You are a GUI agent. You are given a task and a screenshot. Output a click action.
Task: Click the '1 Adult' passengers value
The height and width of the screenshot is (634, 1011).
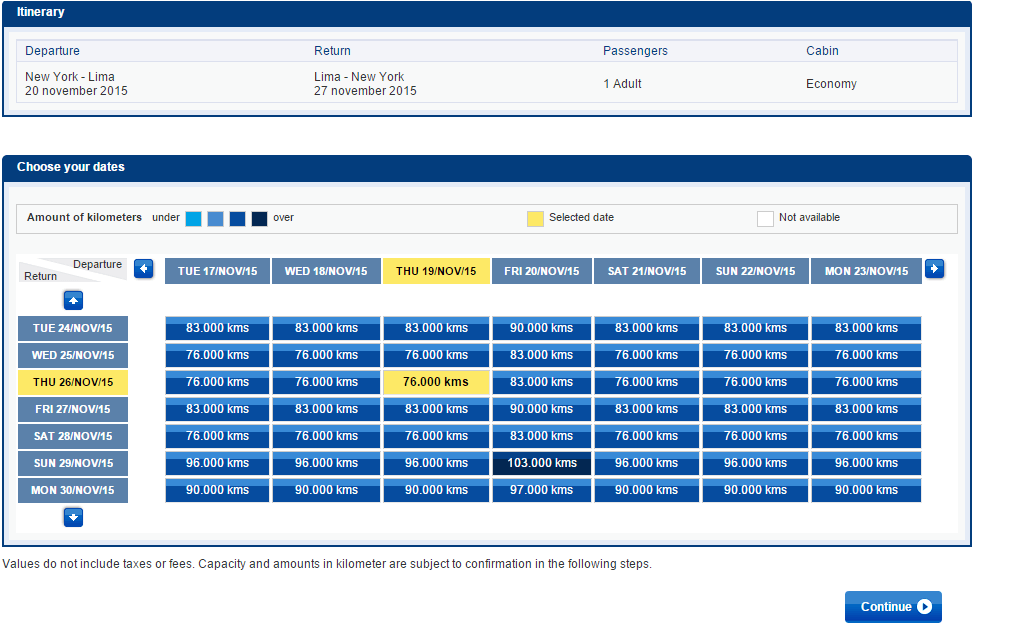tap(622, 84)
